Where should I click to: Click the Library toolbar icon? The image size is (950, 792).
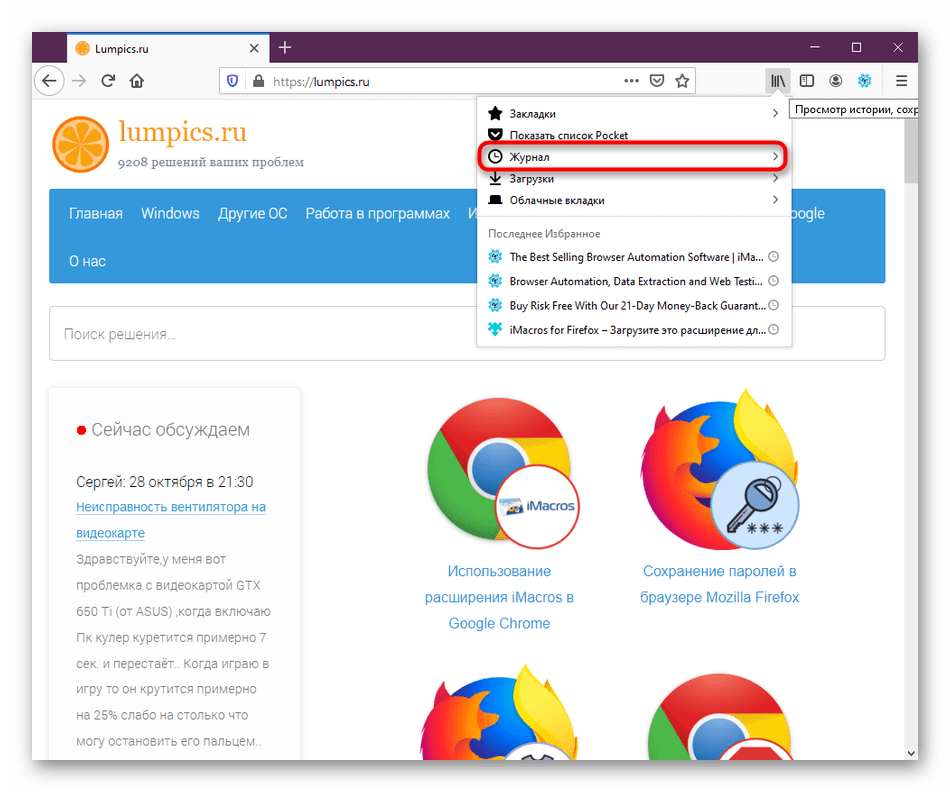[778, 81]
